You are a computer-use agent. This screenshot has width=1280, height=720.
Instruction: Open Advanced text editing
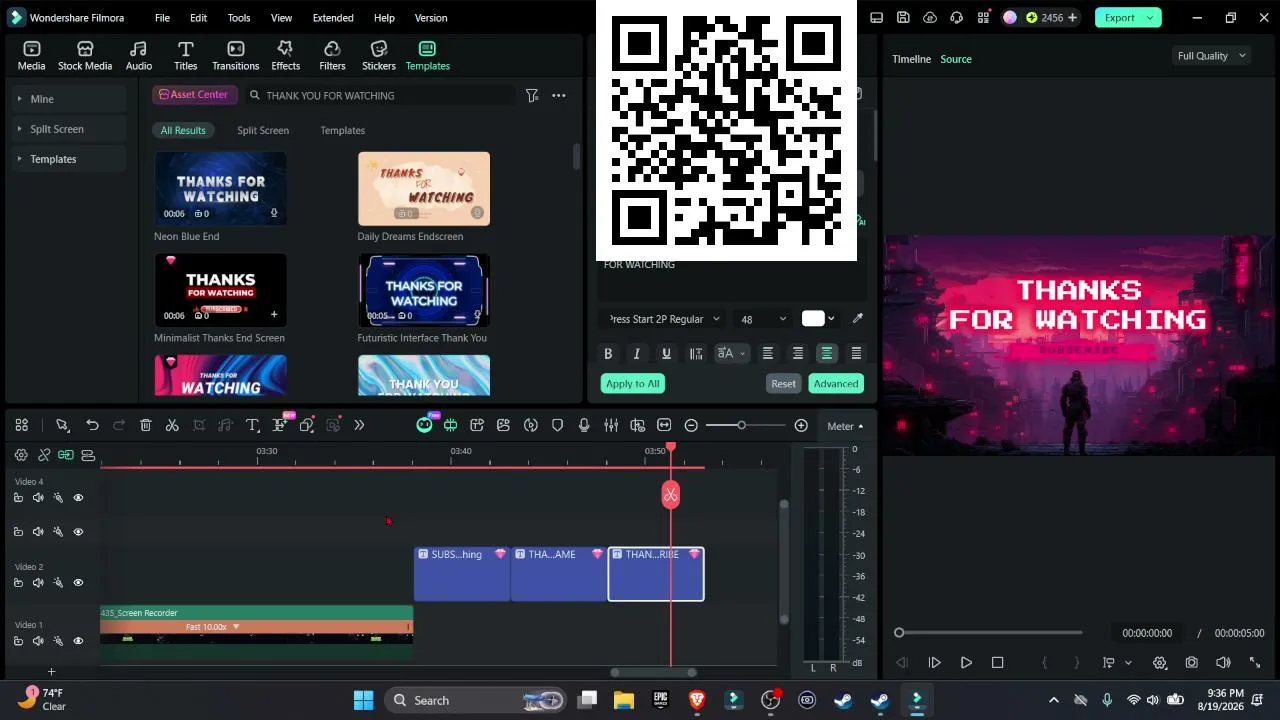(836, 384)
